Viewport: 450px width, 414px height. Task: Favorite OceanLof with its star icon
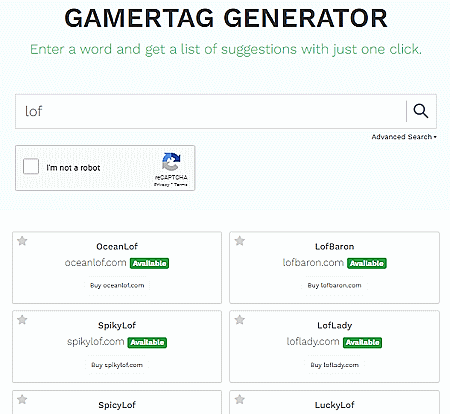pos(22,241)
